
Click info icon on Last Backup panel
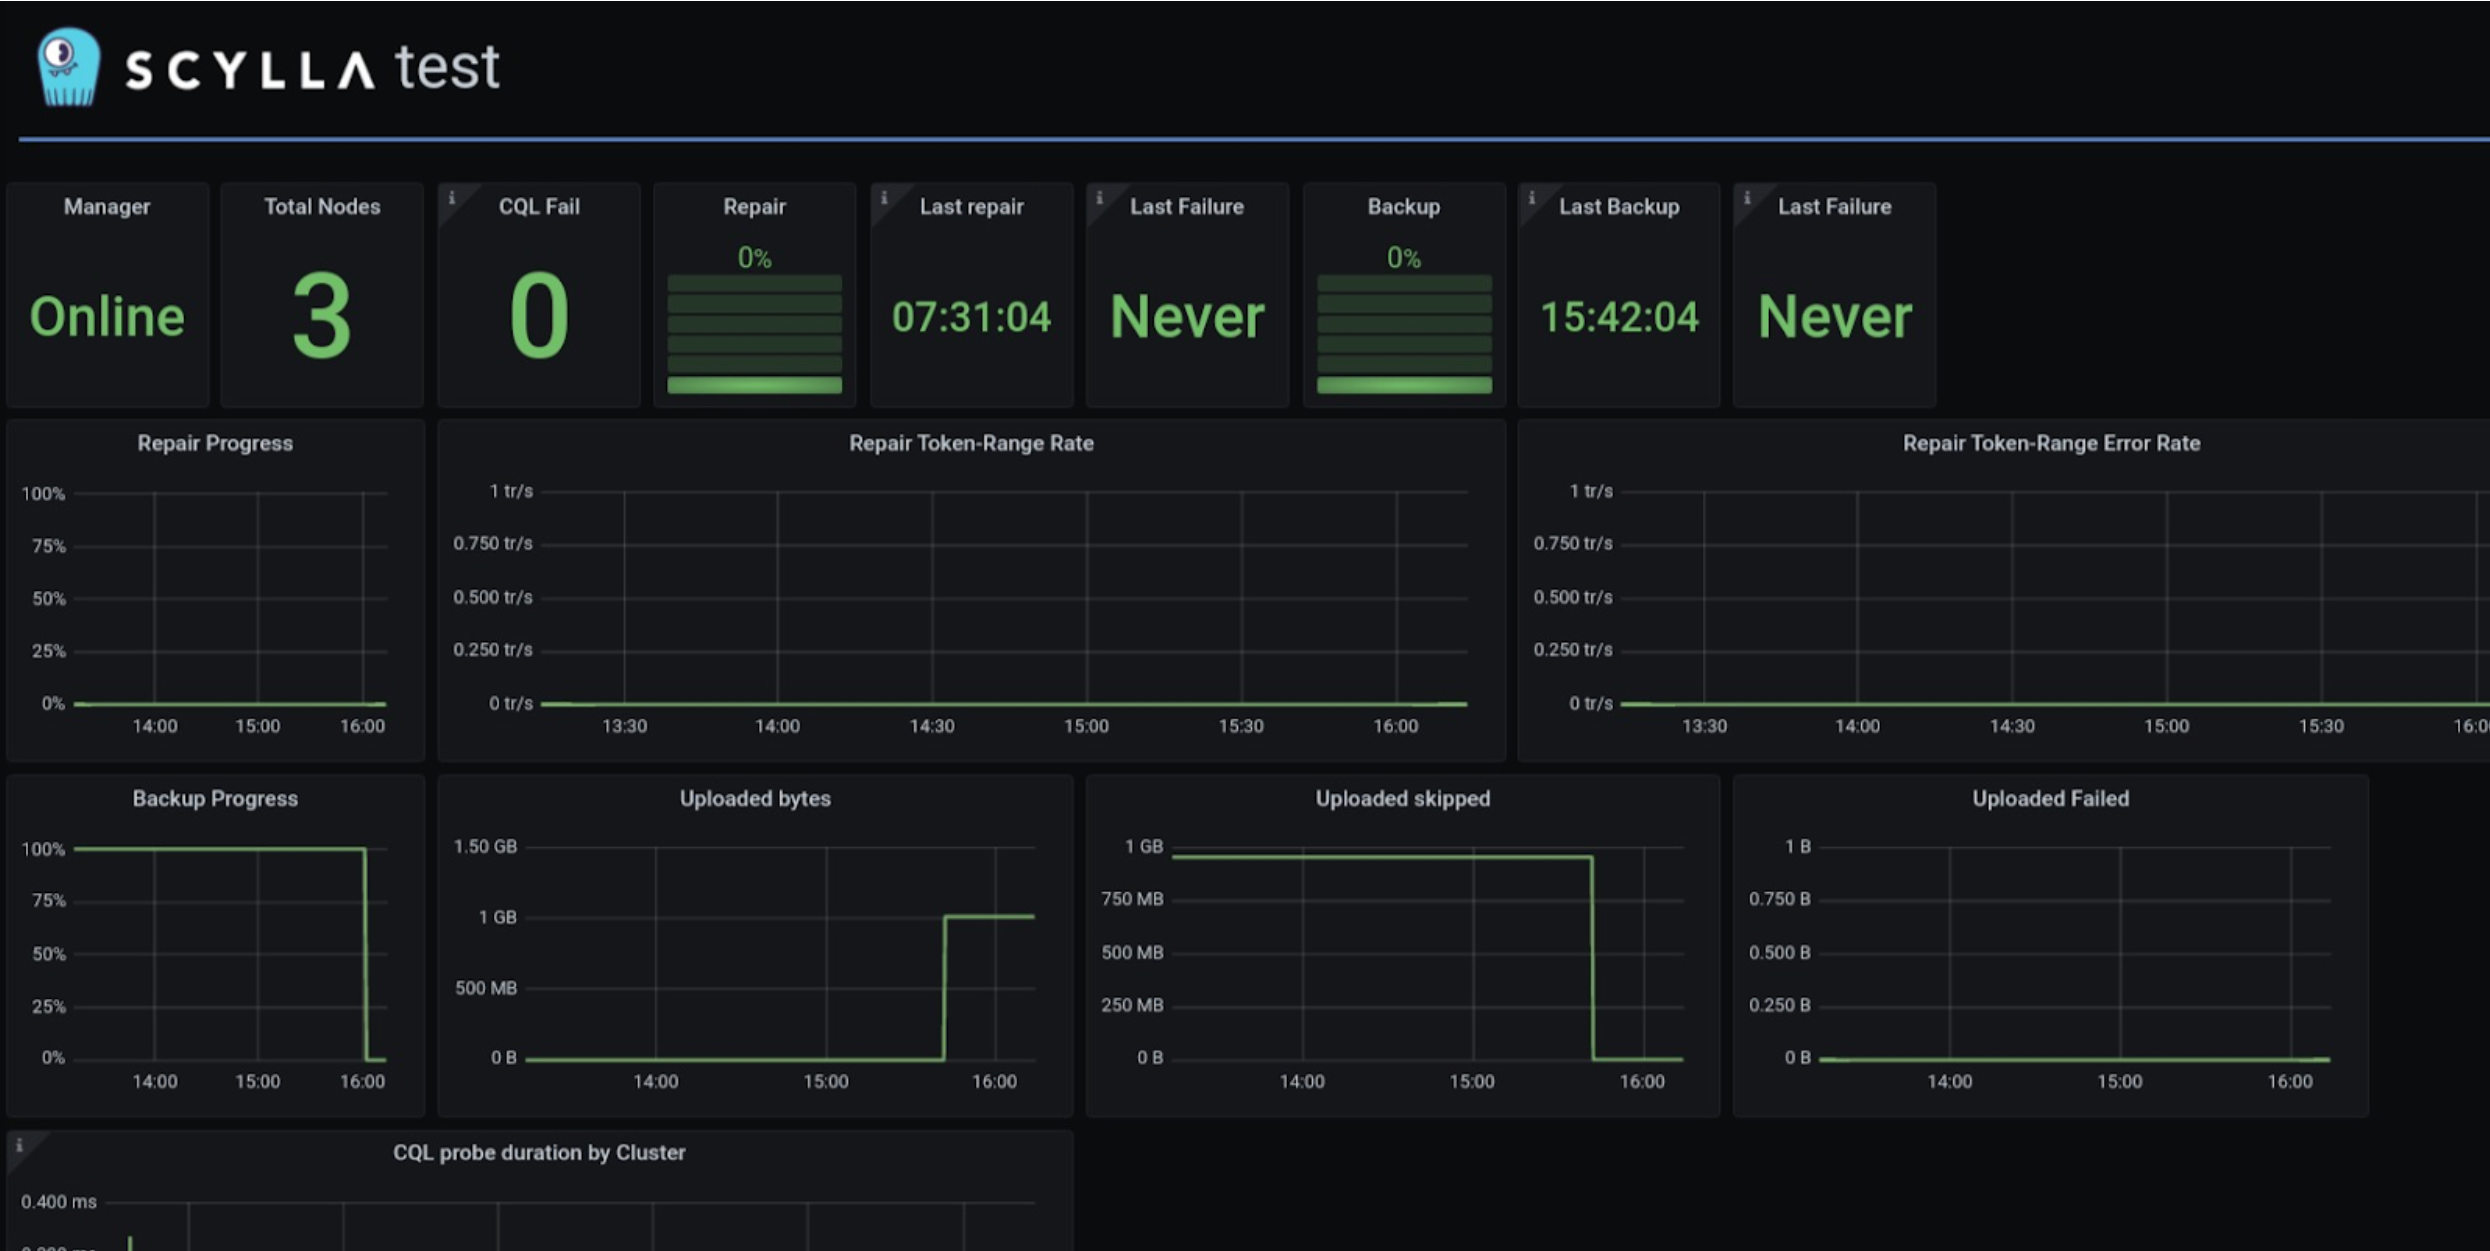point(1532,197)
